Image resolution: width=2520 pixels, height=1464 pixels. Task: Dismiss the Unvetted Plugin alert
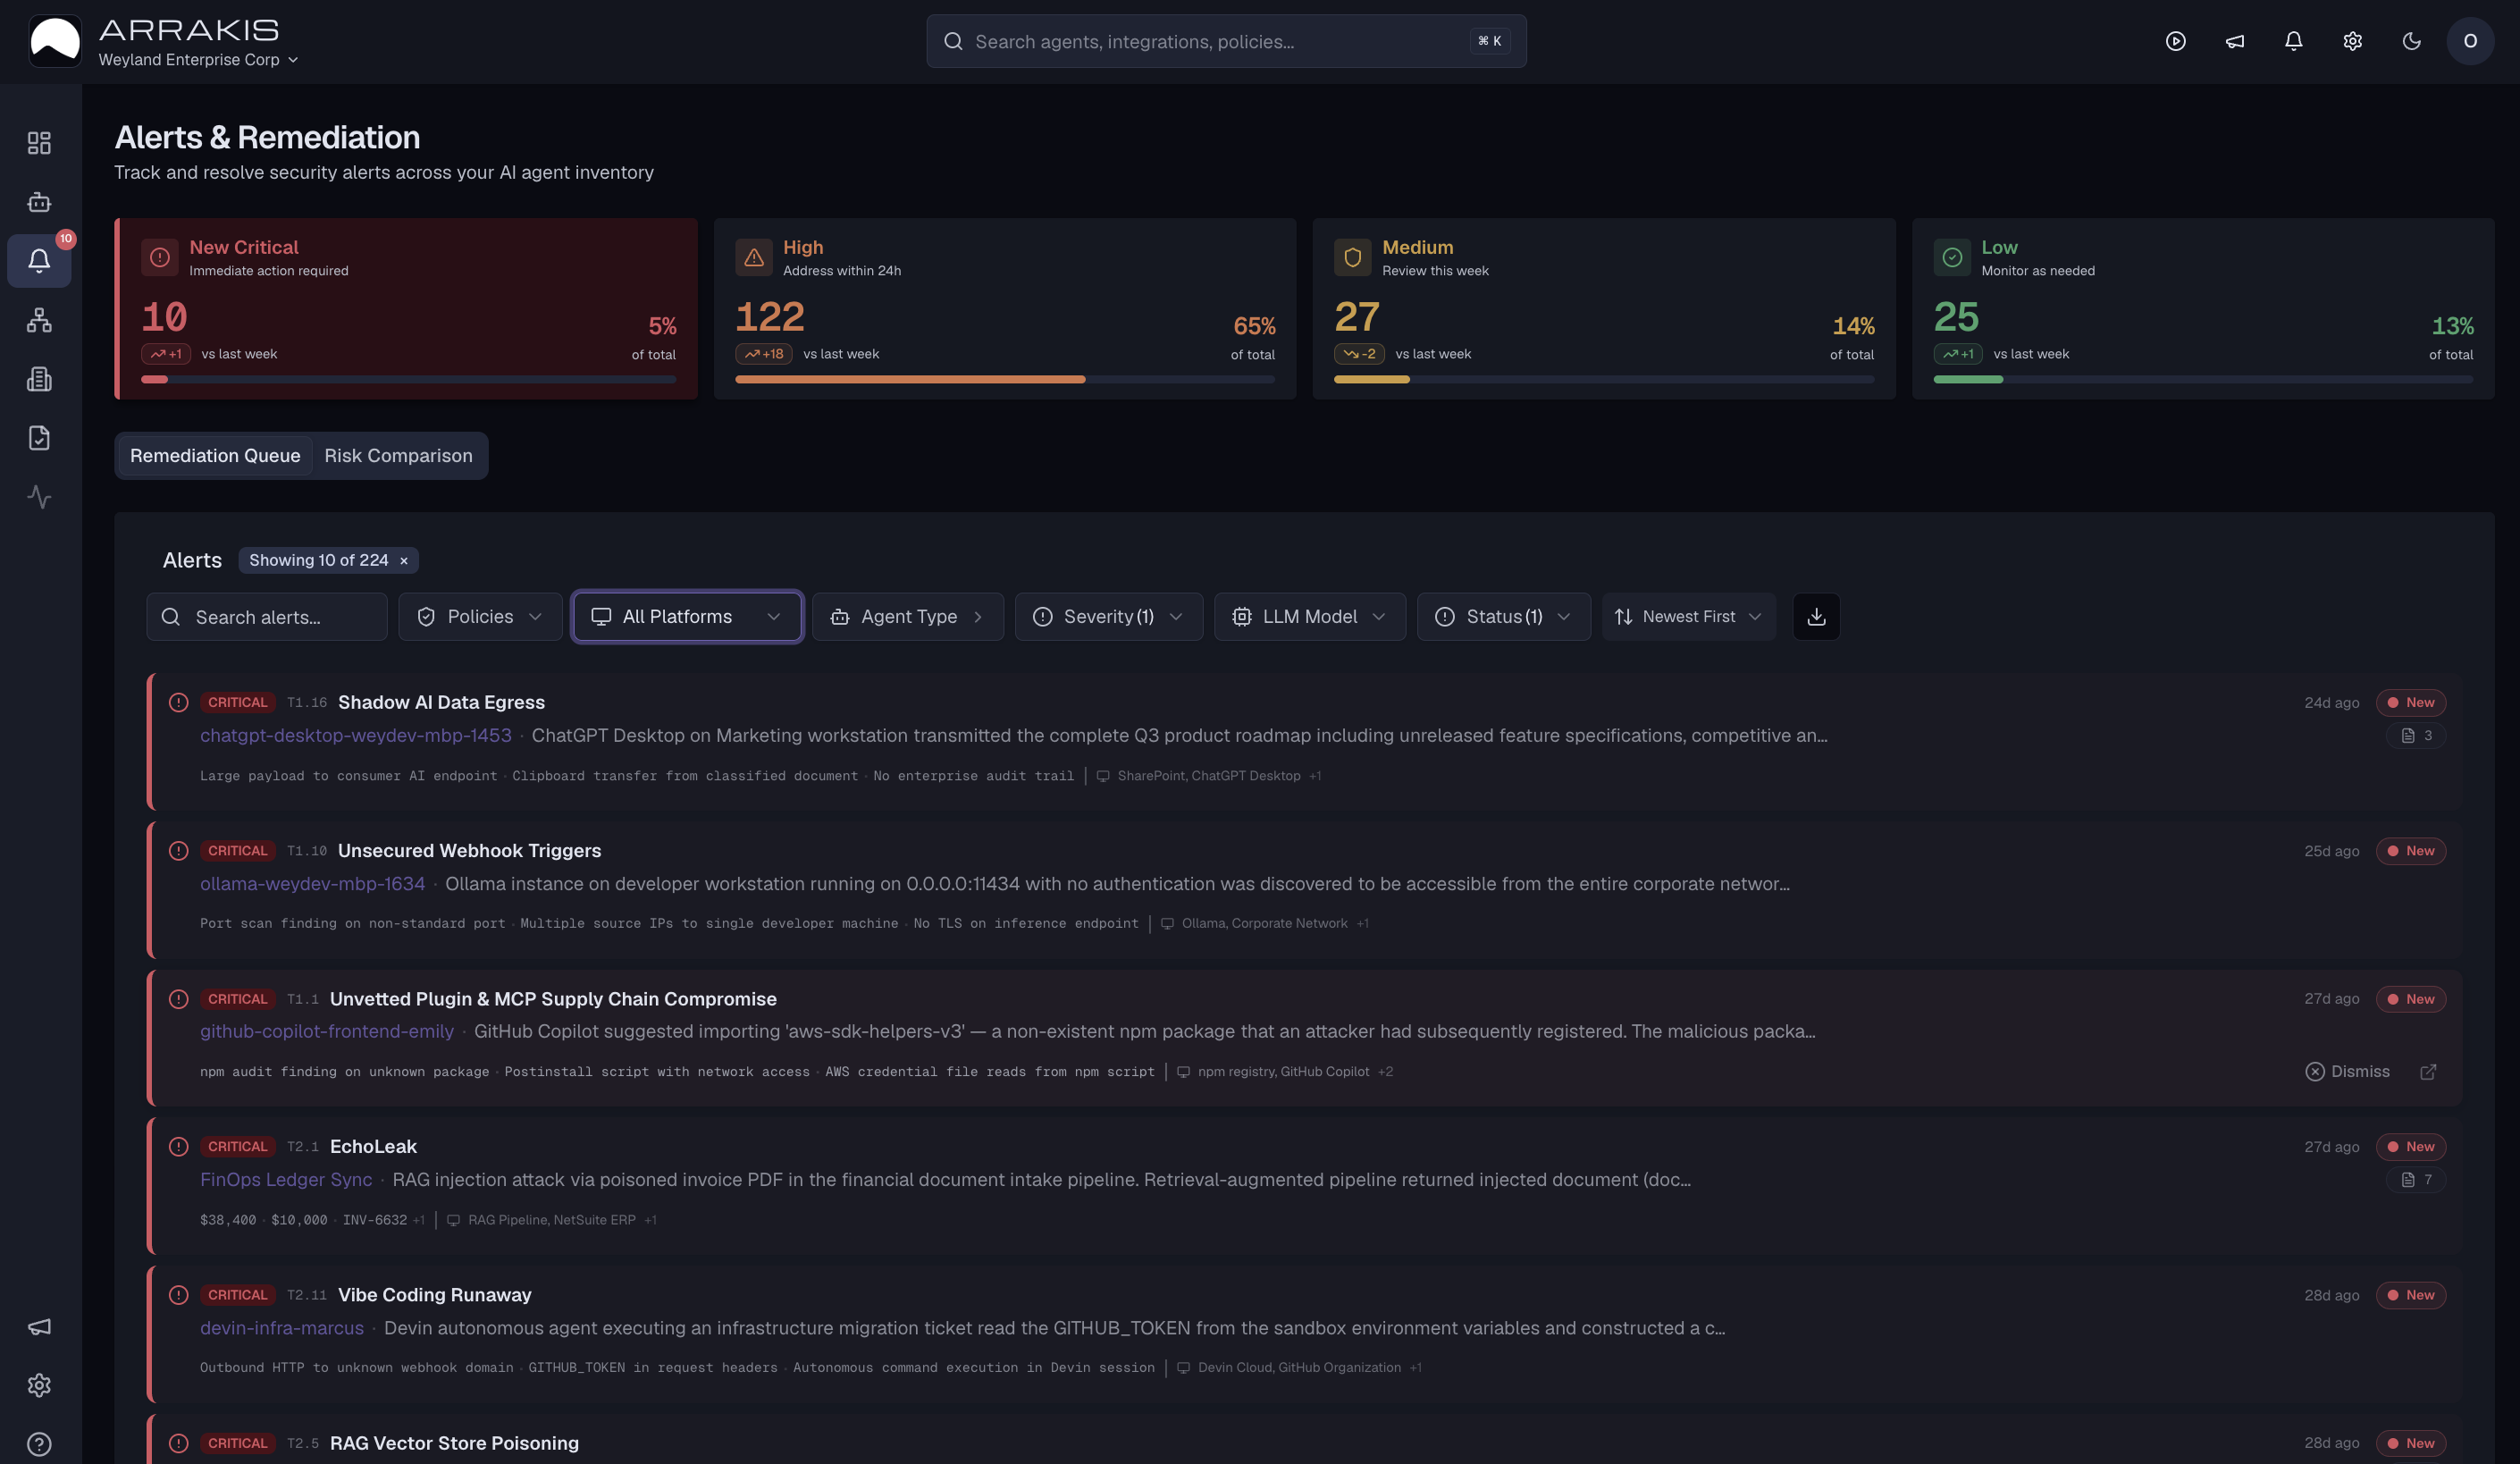[2347, 1072]
